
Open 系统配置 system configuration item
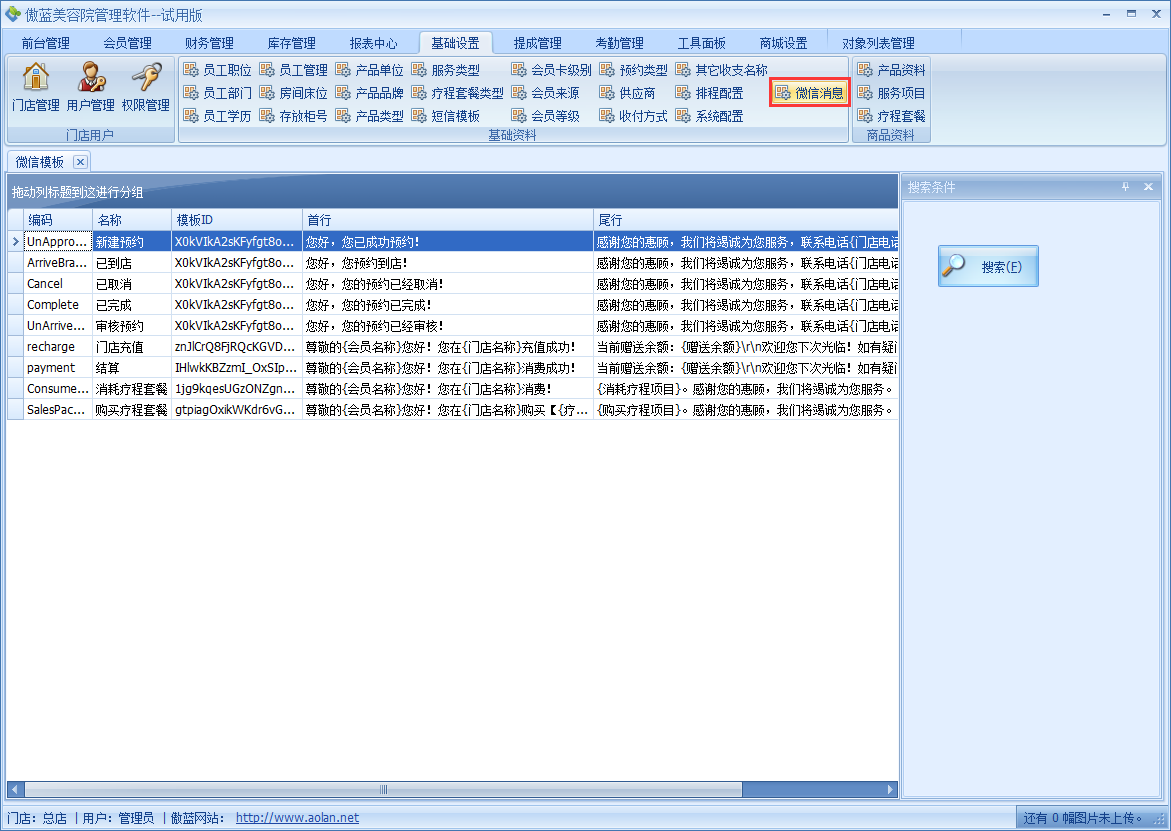click(709, 116)
